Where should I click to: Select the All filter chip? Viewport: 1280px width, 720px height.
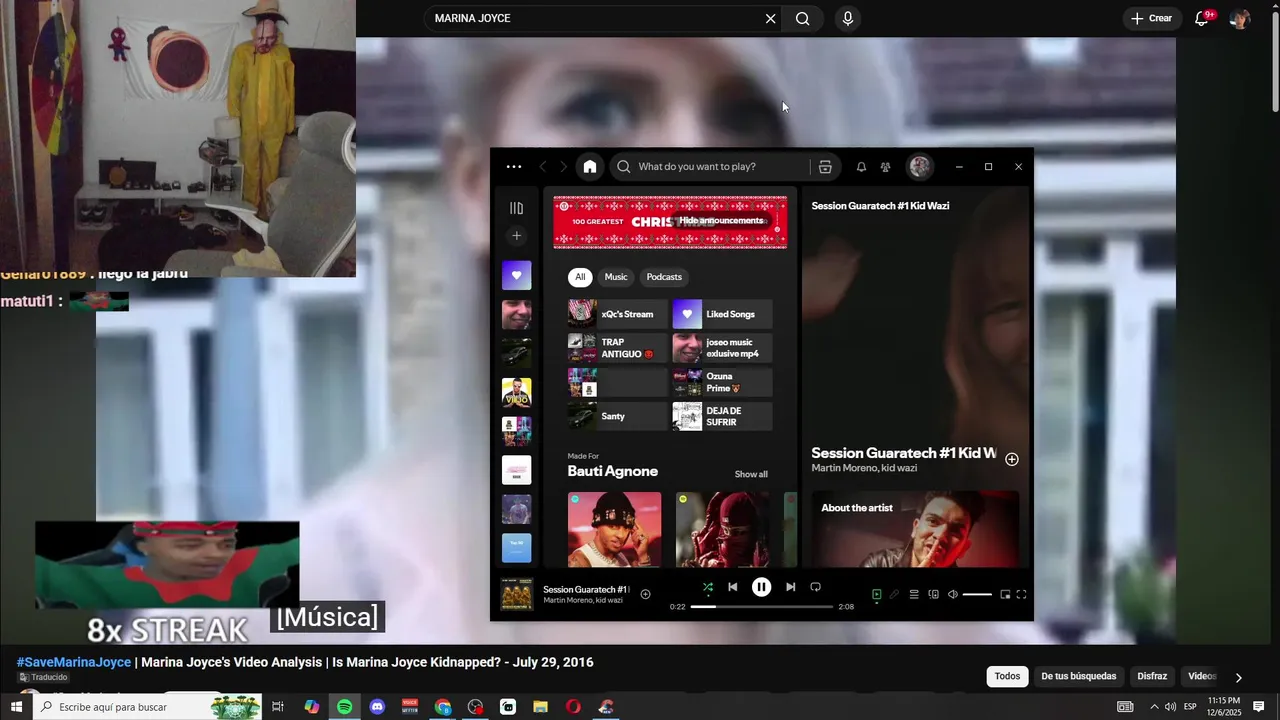pos(580,277)
